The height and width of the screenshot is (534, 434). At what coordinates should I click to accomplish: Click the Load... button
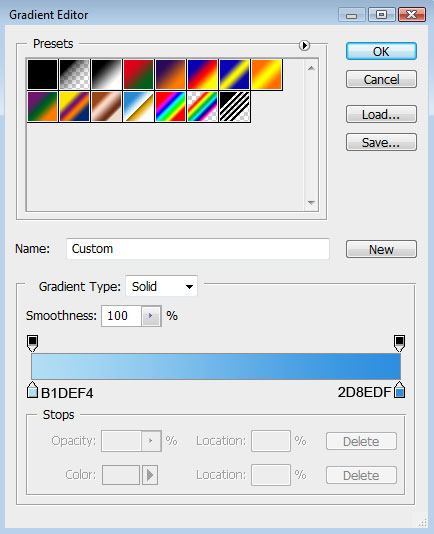(381, 114)
